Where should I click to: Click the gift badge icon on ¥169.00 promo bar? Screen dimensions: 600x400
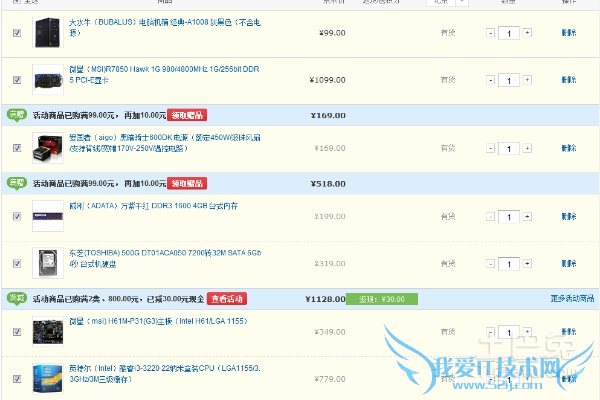pyautogui.click(x=16, y=115)
